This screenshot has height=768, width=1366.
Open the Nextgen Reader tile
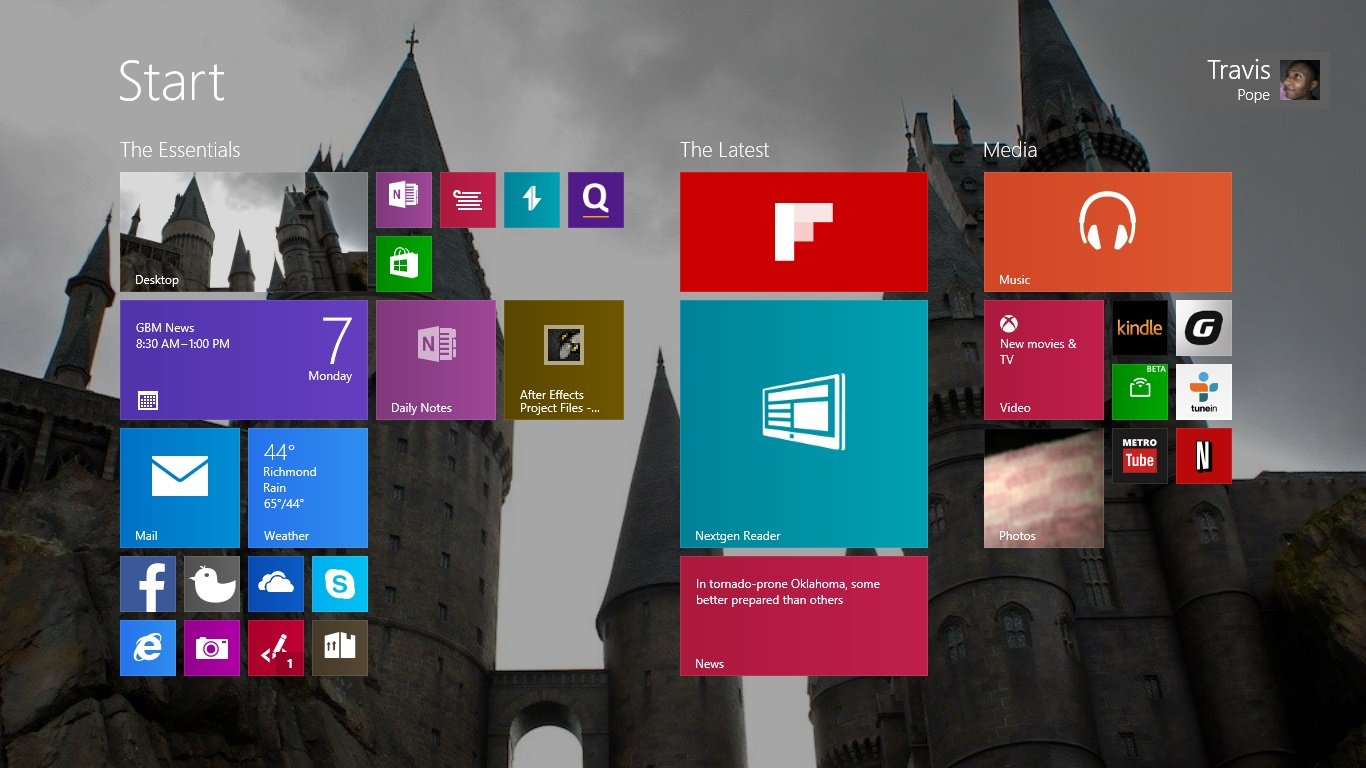pos(804,424)
